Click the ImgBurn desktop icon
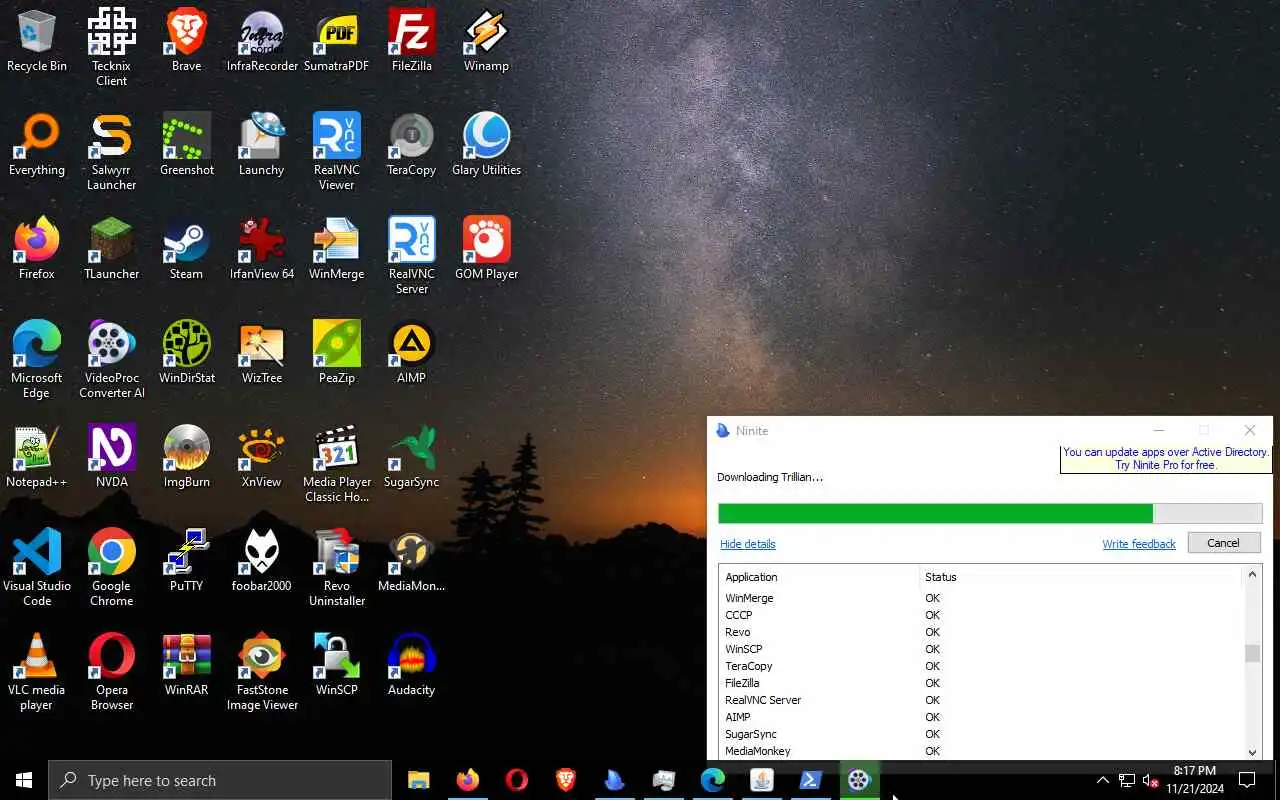 coord(187,458)
